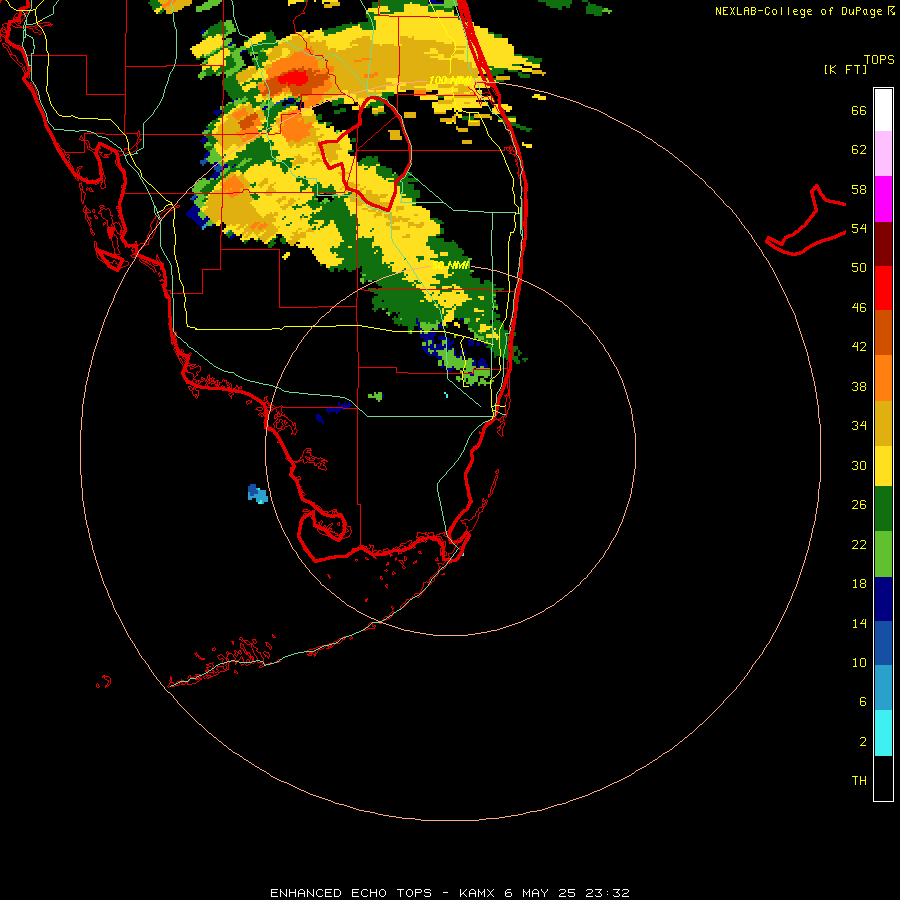900x900 pixels.
Task: Pick the yellow swatch on the legend
Action: coord(883,466)
